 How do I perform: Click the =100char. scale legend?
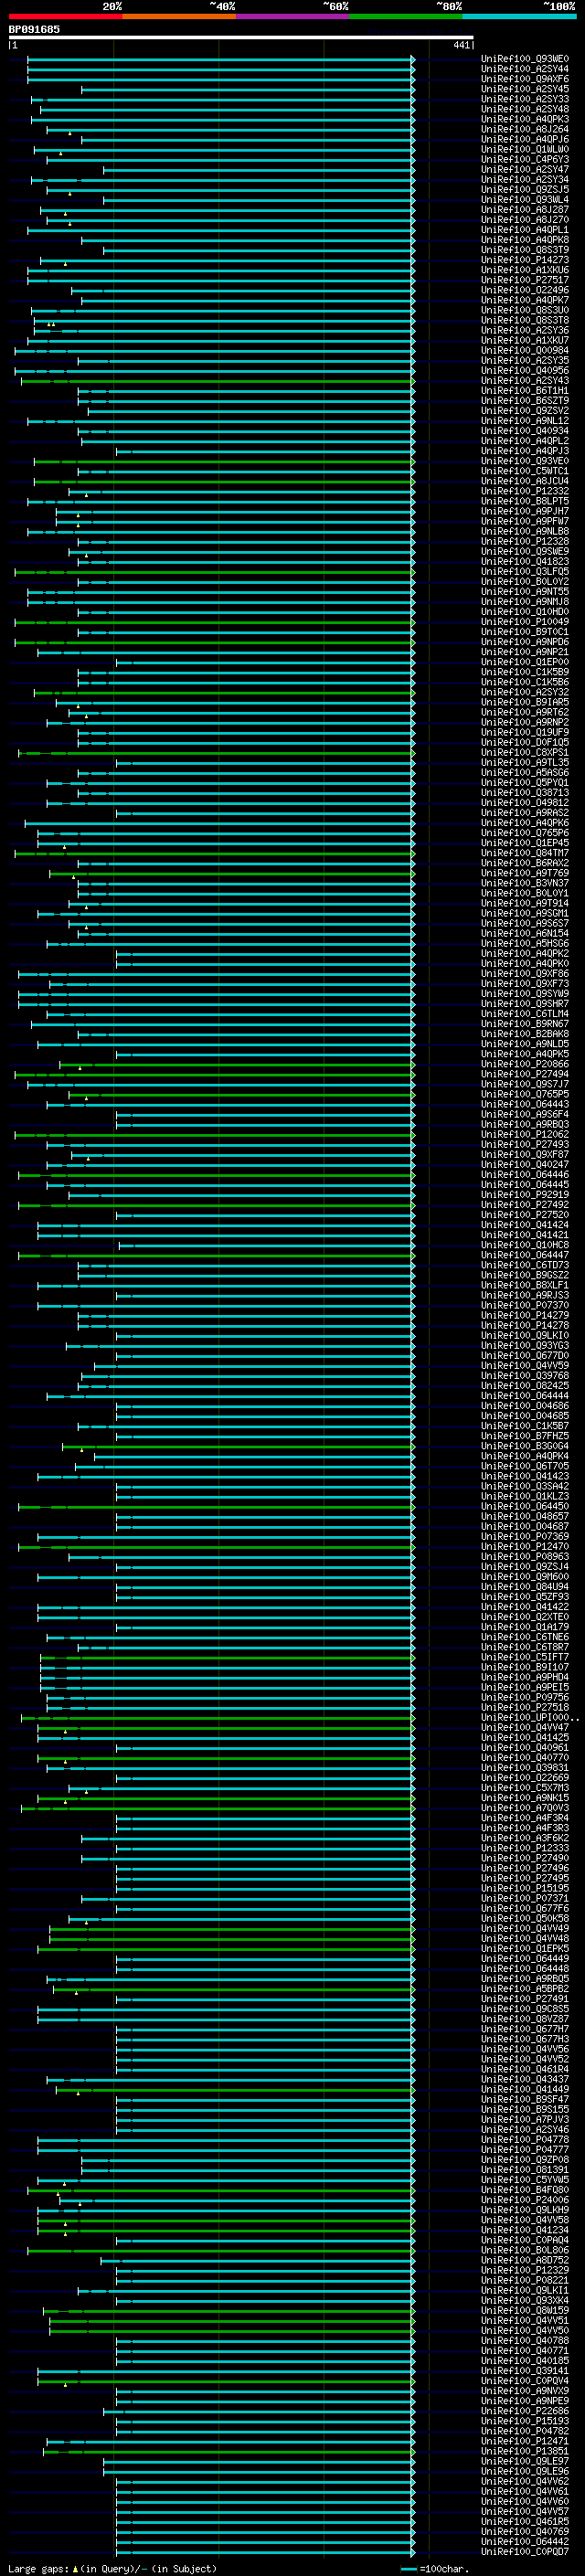coord(434,2568)
